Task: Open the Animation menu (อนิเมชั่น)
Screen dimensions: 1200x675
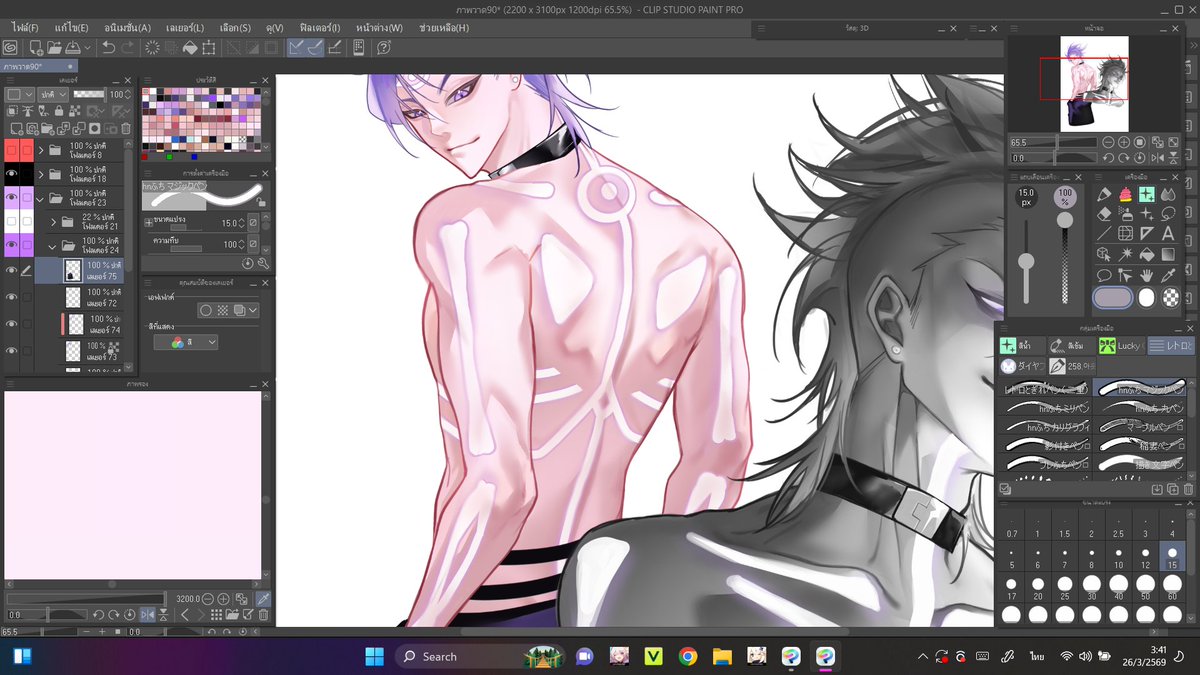Action: click(128, 28)
